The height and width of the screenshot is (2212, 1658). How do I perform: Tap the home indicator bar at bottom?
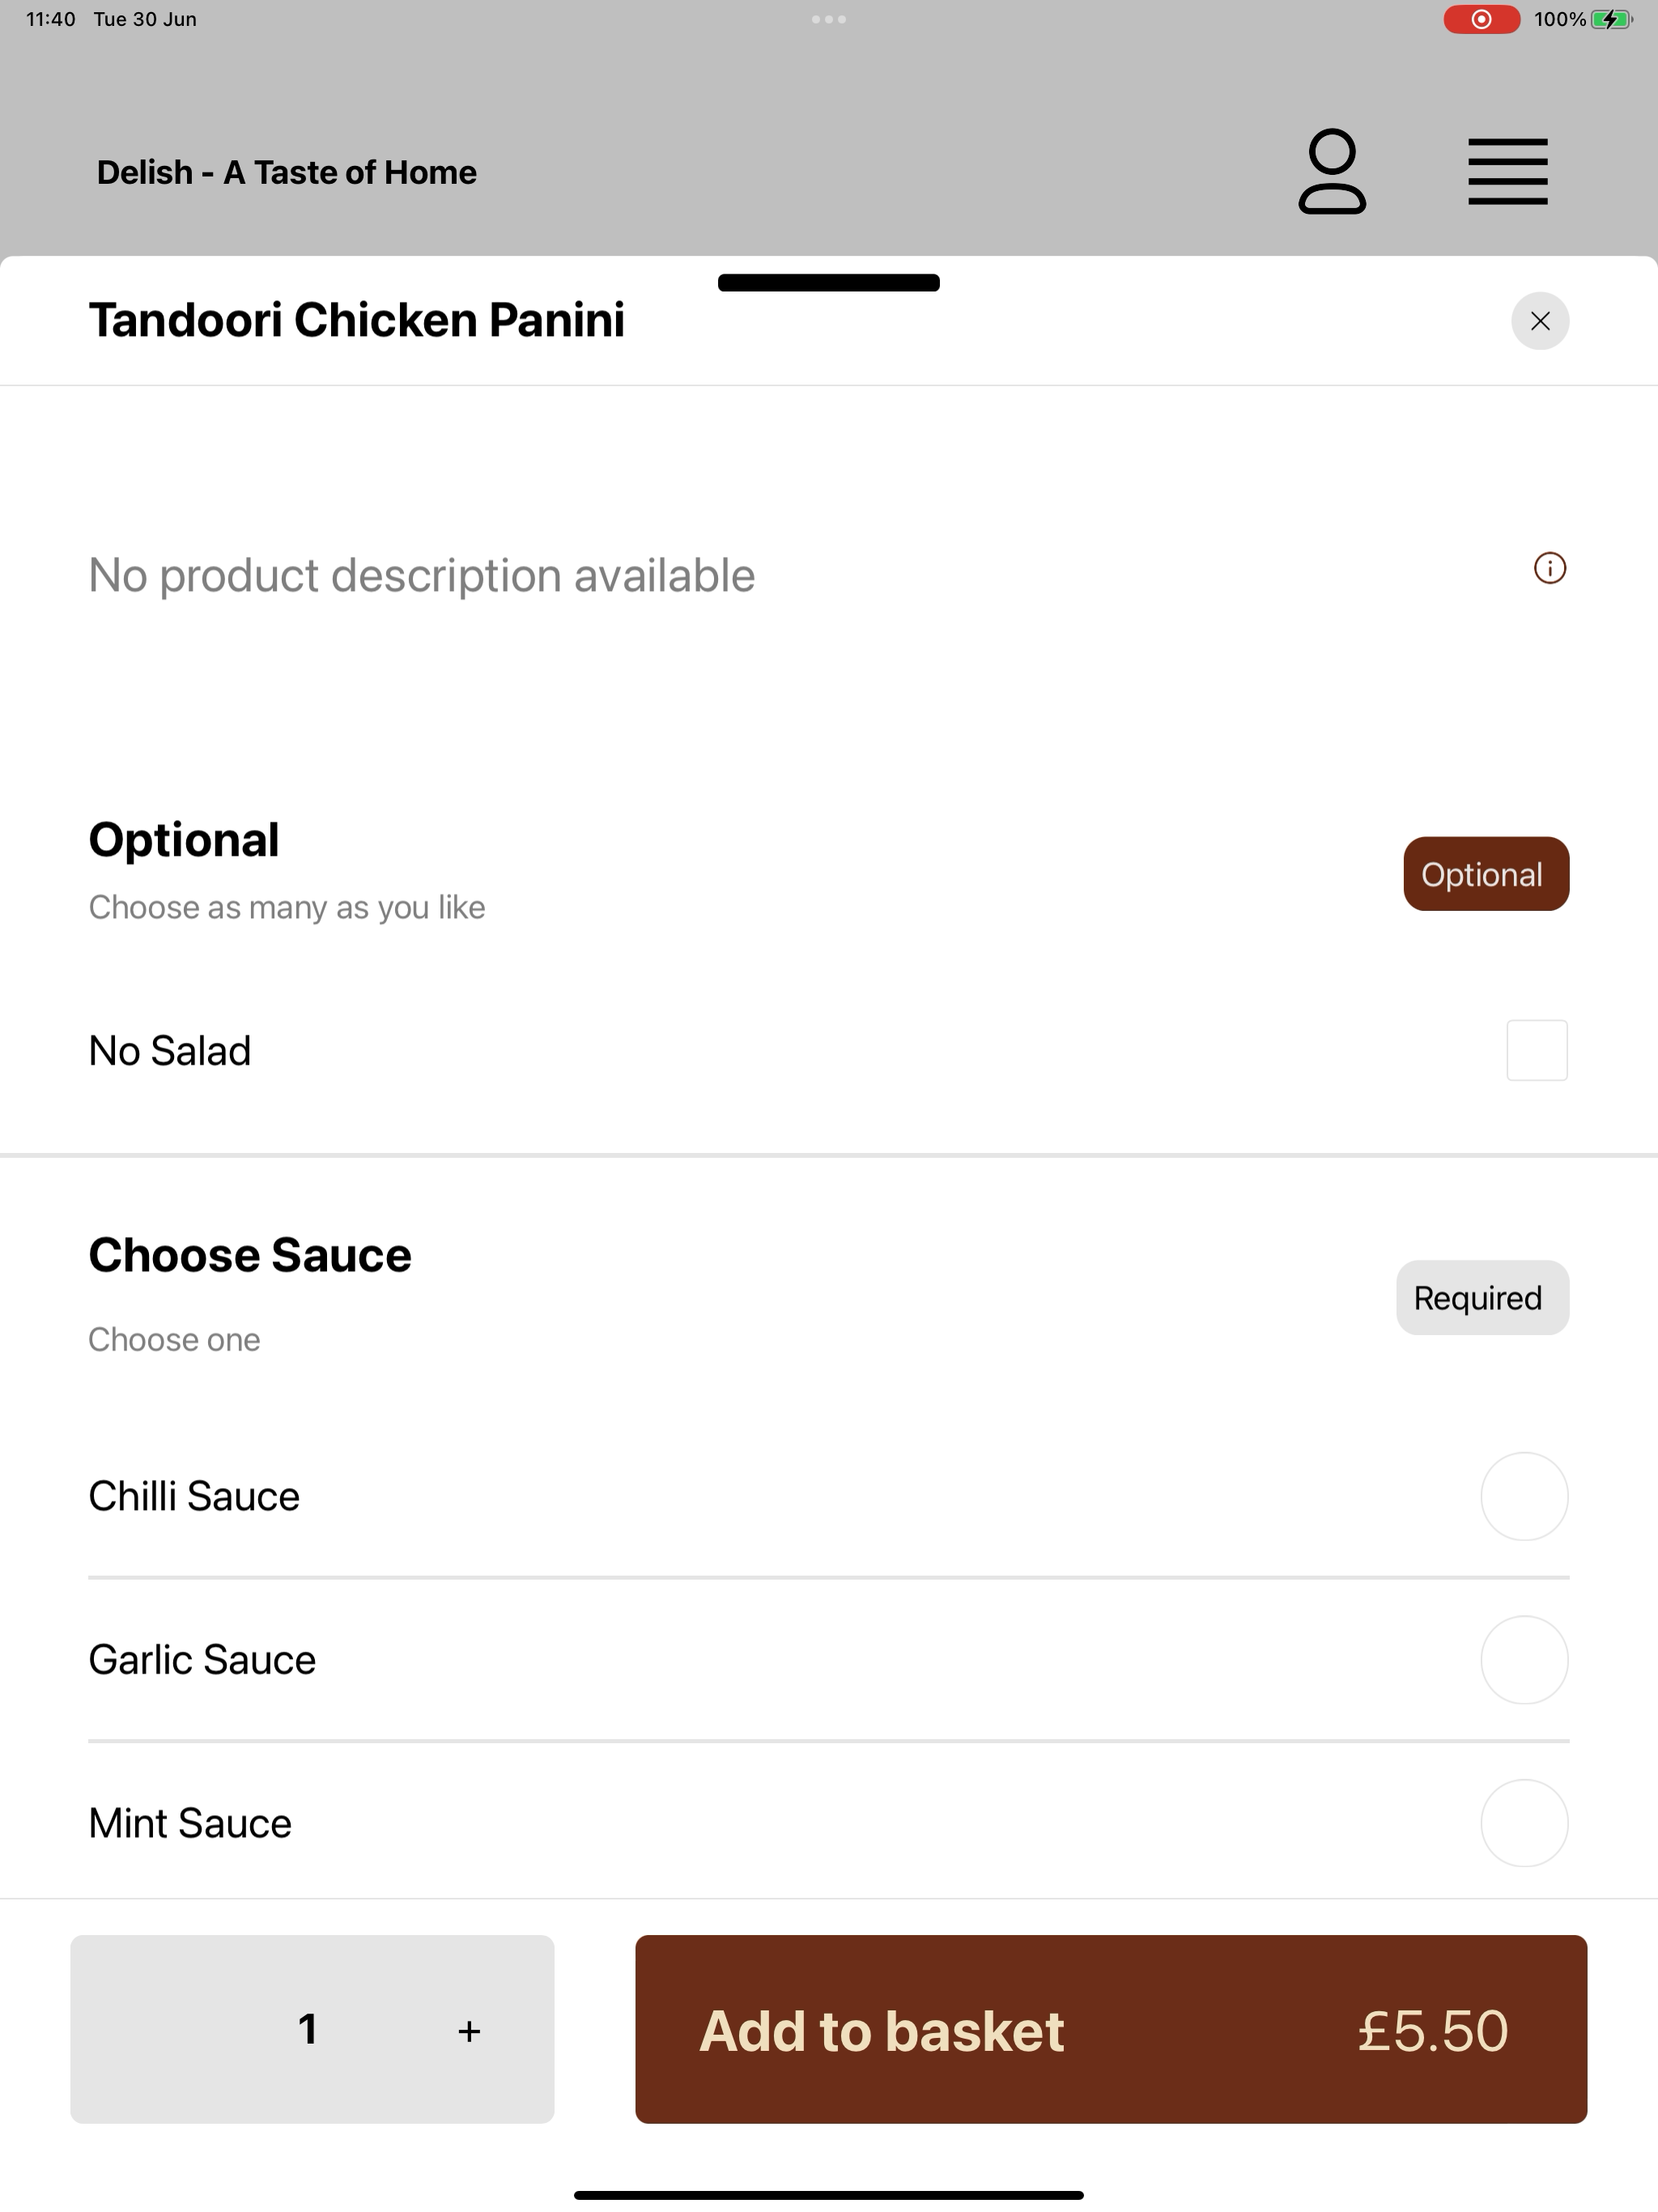[829, 2195]
